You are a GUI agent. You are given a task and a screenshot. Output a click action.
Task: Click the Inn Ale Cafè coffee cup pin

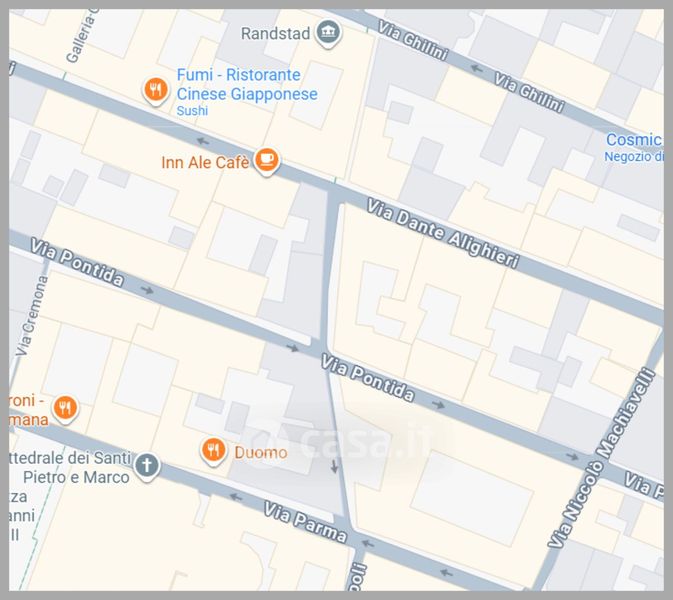pos(266,160)
